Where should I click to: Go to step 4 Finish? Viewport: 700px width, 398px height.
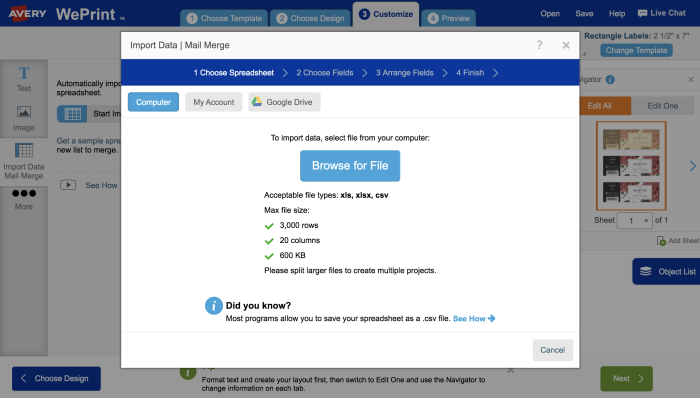click(x=470, y=73)
